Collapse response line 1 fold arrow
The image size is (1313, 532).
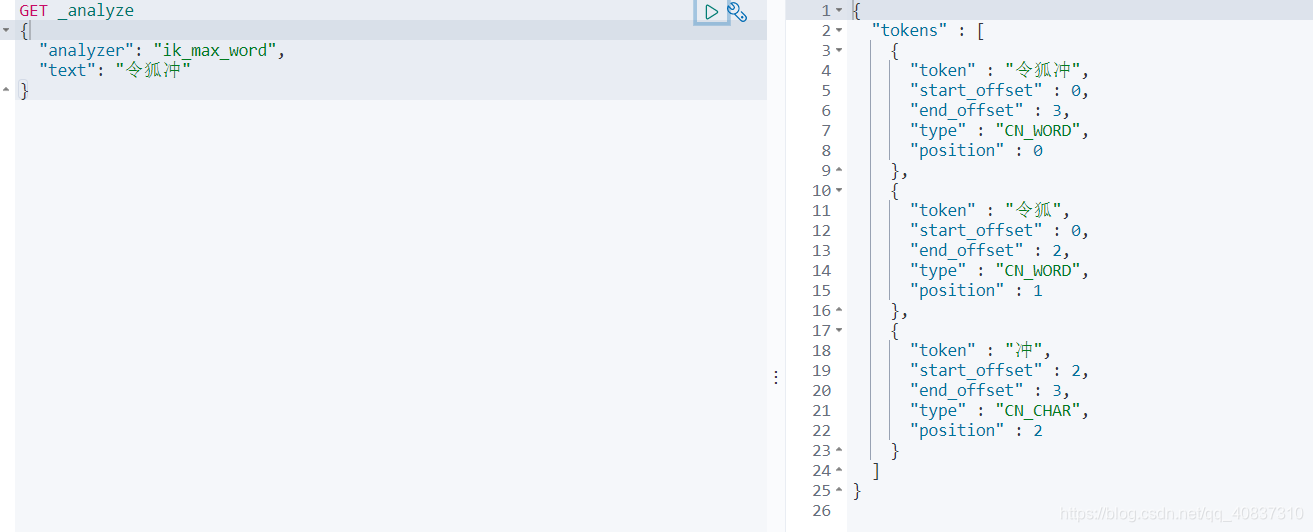click(x=839, y=11)
